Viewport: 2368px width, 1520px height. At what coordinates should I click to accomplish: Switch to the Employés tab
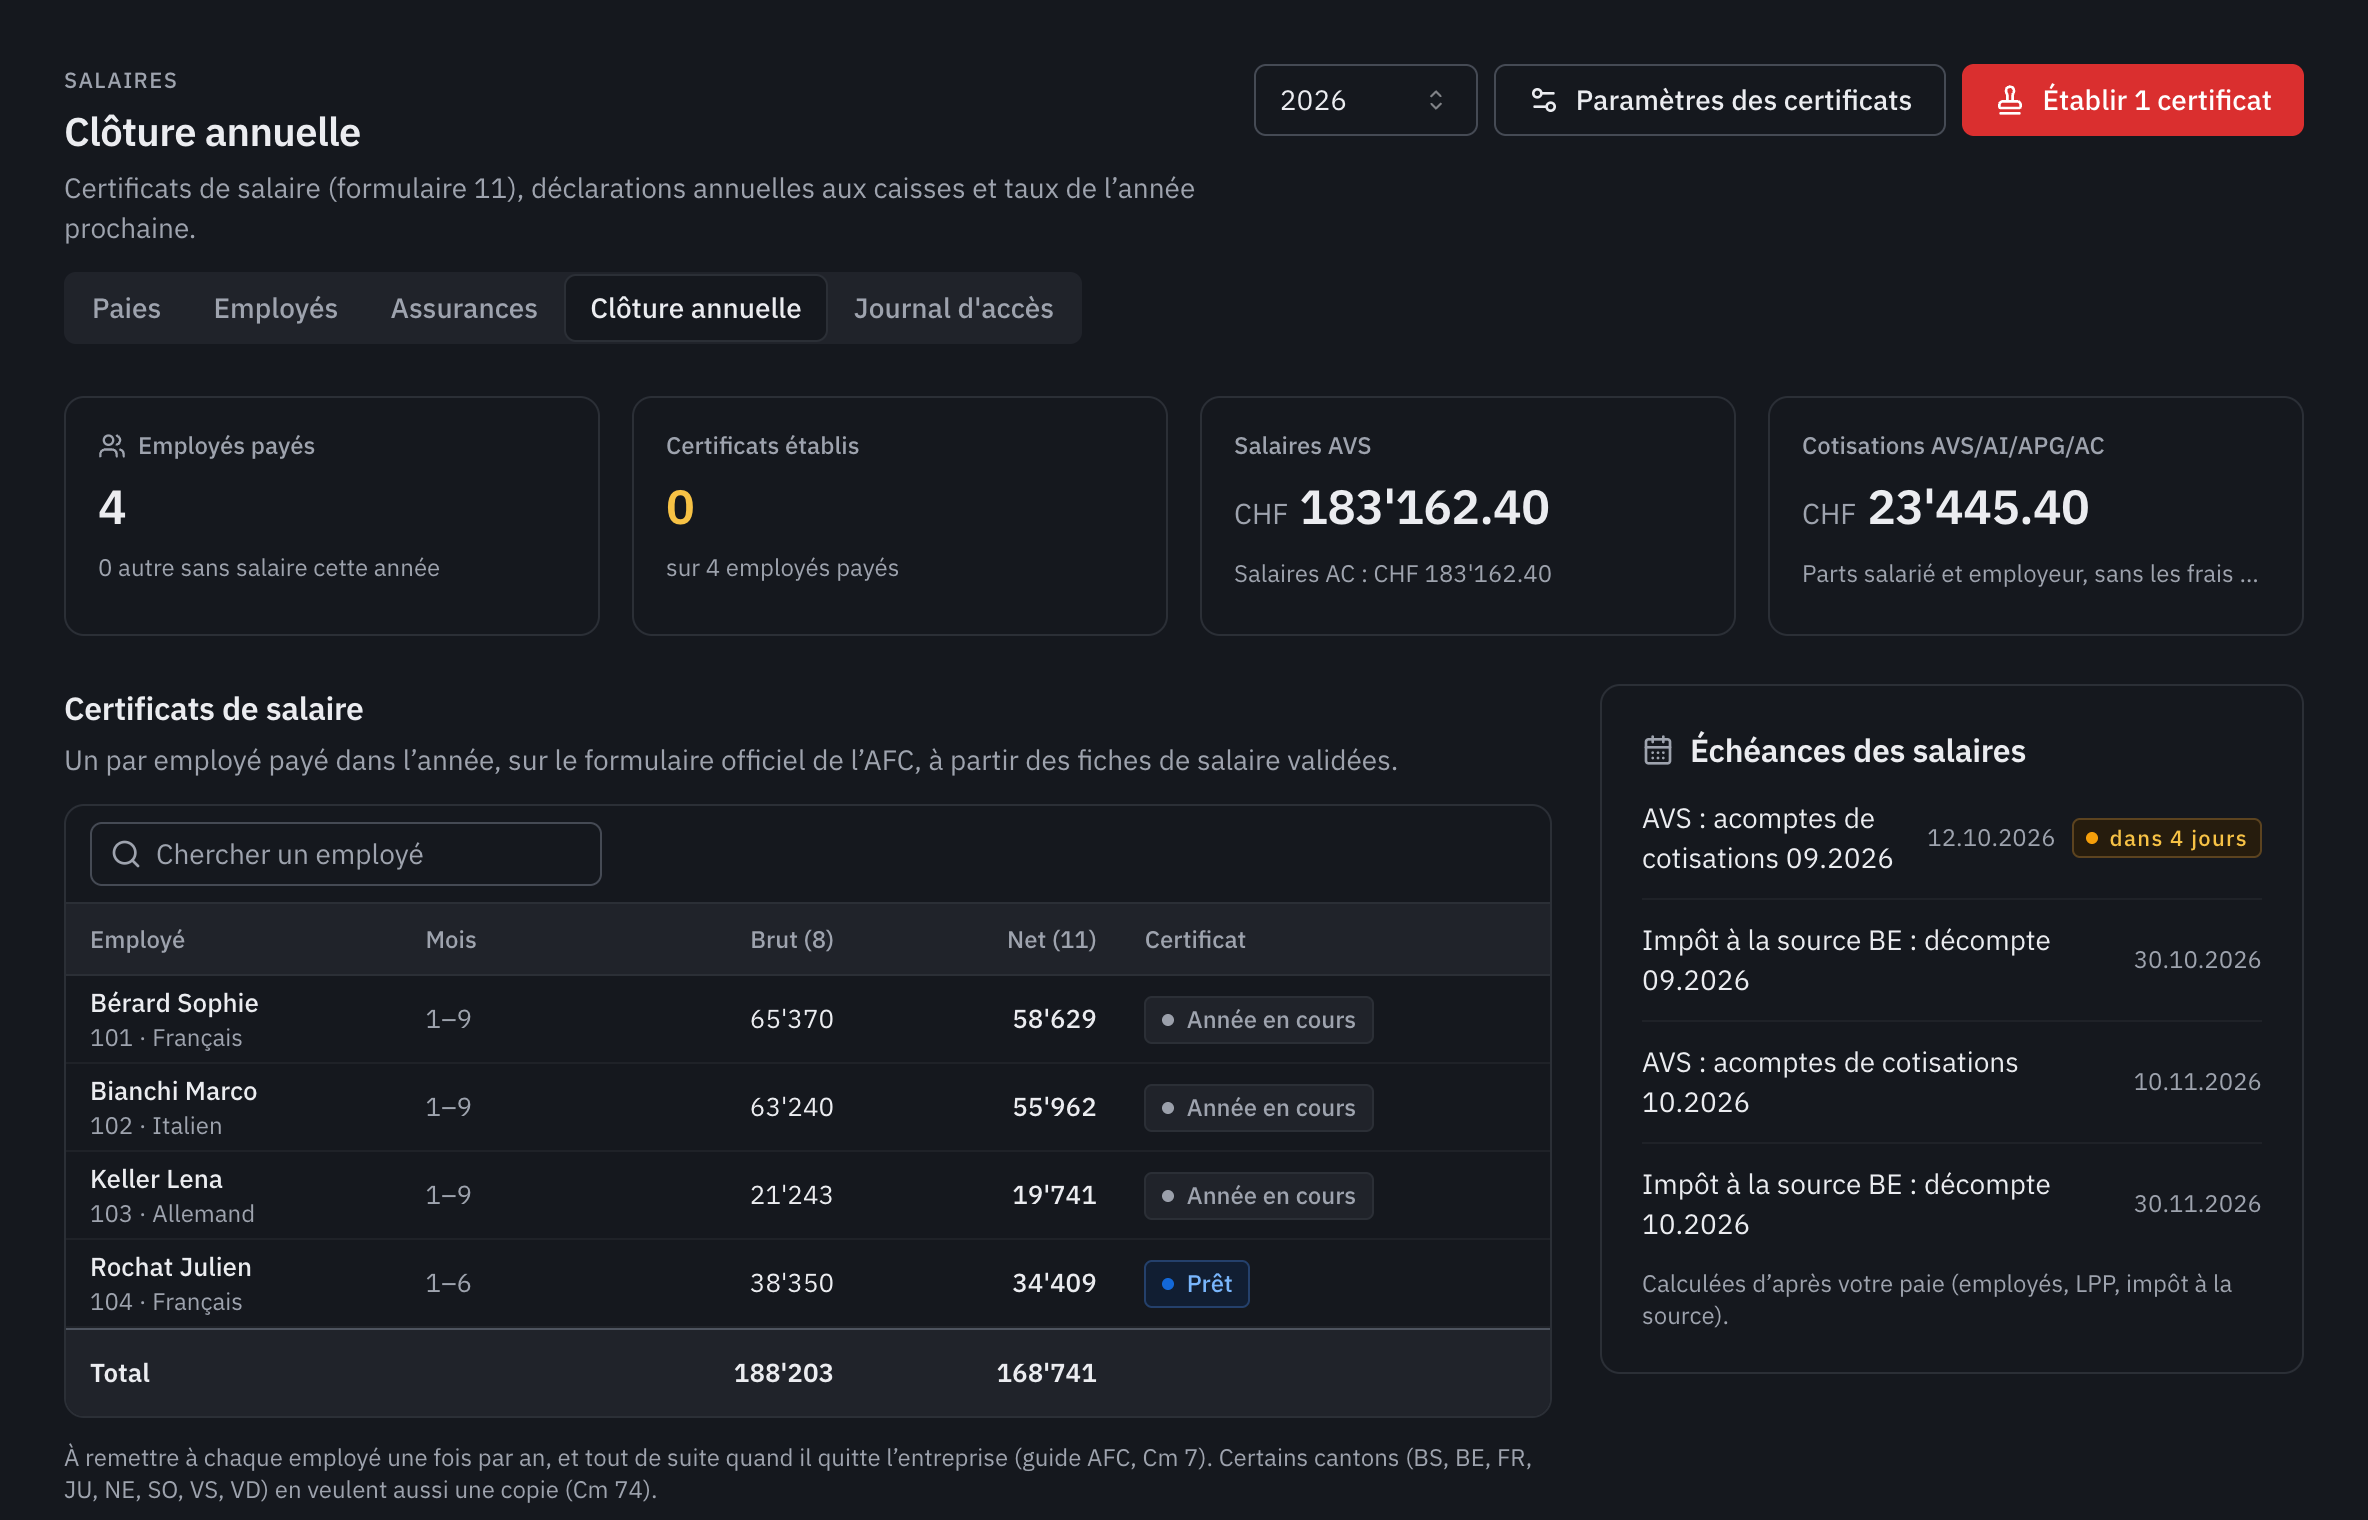click(275, 308)
